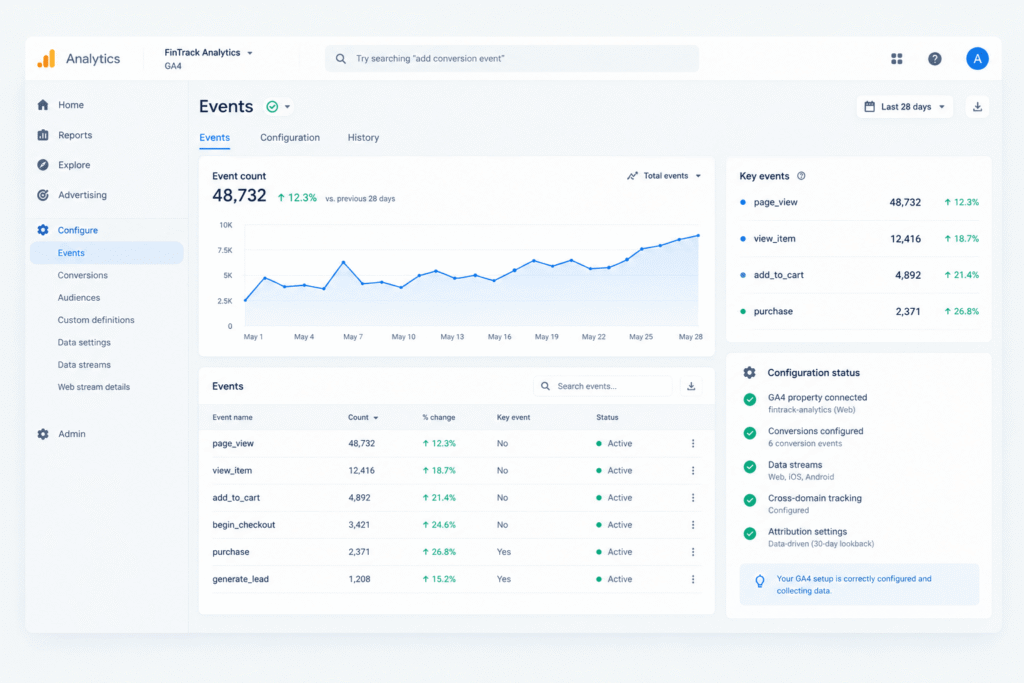Viewport: 1024px width, 683px height.
Task: Open more options for begin_checkout row
Action: click(x=693, y=525)
